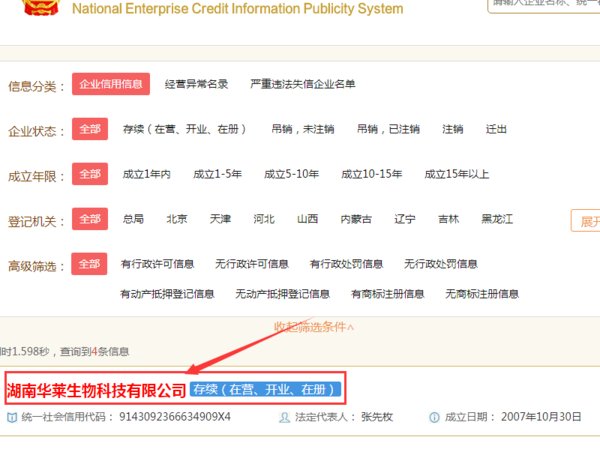The image size is (600, 449).
Task: Choose 吉林 registration authority
Action: (448, 219)
